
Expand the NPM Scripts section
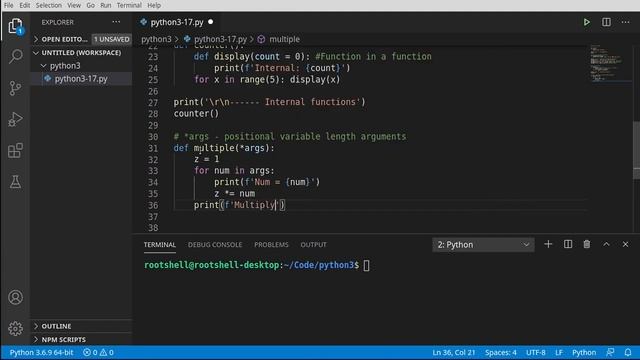(x=36, y=340)
